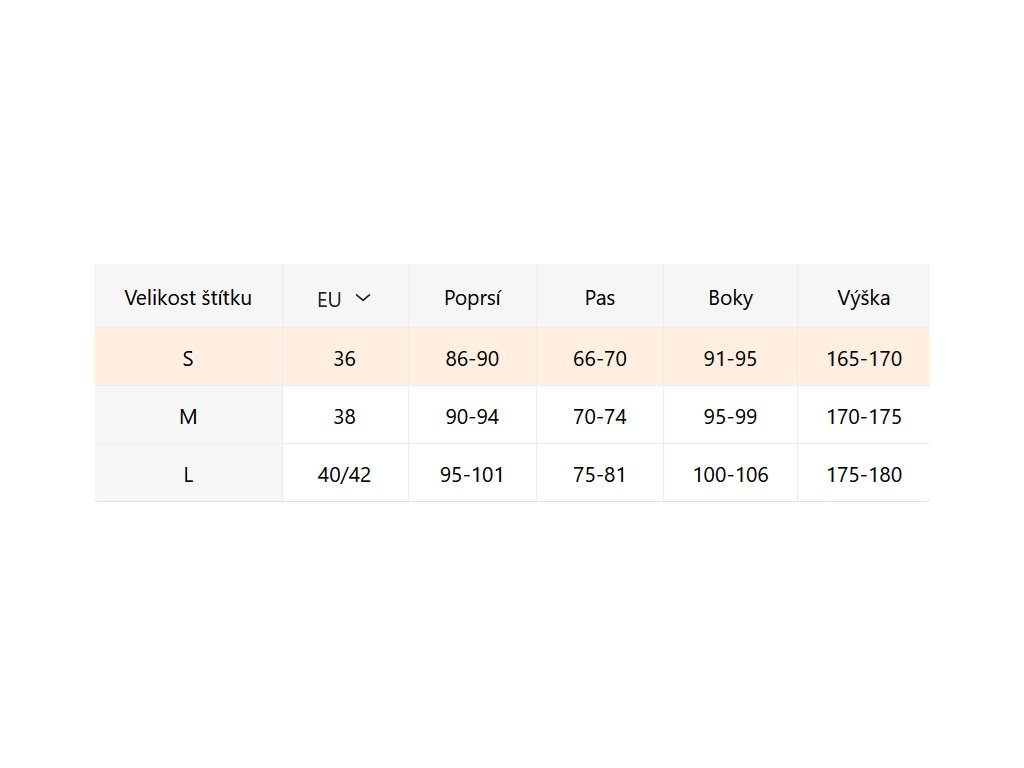This screenshot has height=768, width=1024.
Task: Click the EU size 40/42 cell
Action: [344, 474]
